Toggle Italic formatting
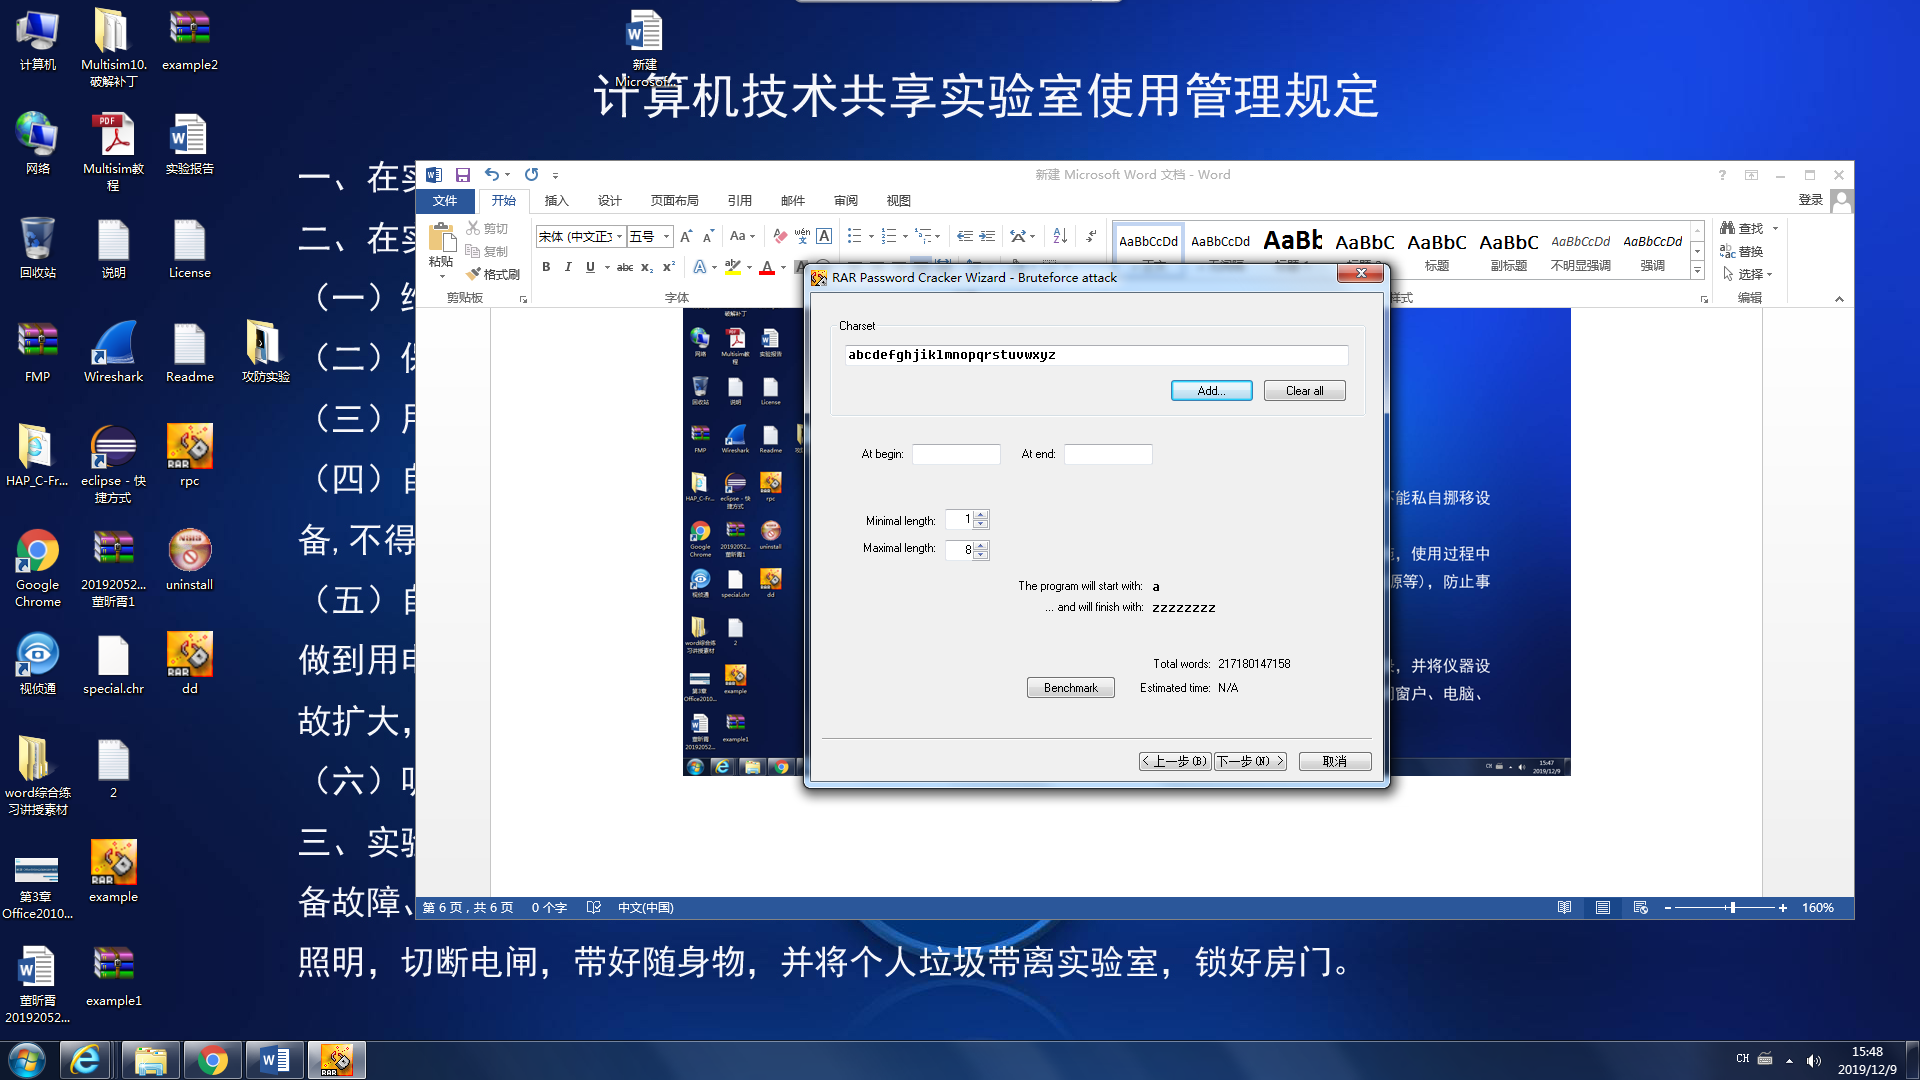This screenshot has height=1080, width=1920. [568, 267]
